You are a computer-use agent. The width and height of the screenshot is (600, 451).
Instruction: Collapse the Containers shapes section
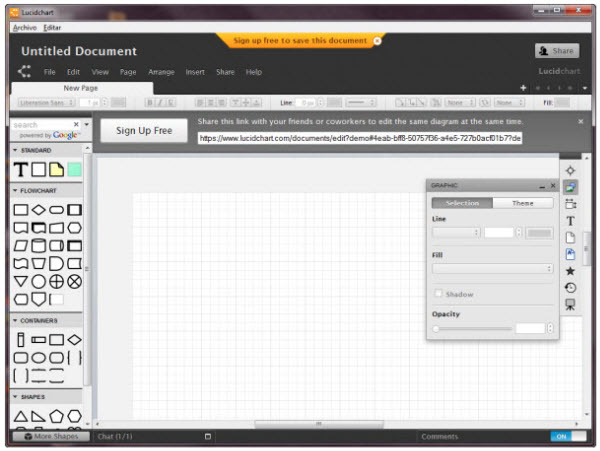(15, 321)
